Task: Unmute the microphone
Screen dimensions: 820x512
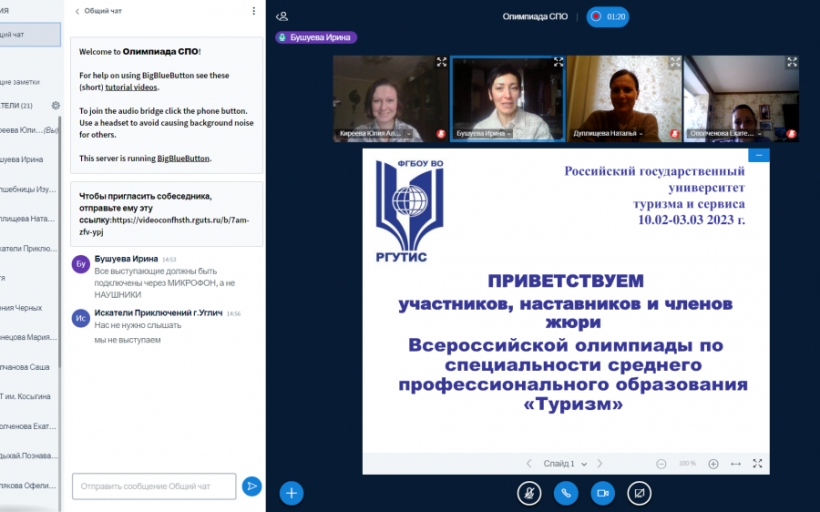Action: pyautogui.click(x=529, y=493)
